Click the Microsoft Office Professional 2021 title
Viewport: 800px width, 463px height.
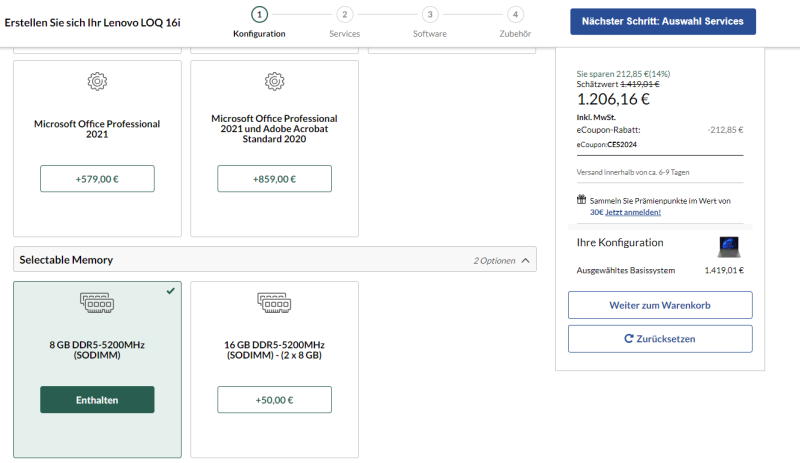click(x=97, y=129)
